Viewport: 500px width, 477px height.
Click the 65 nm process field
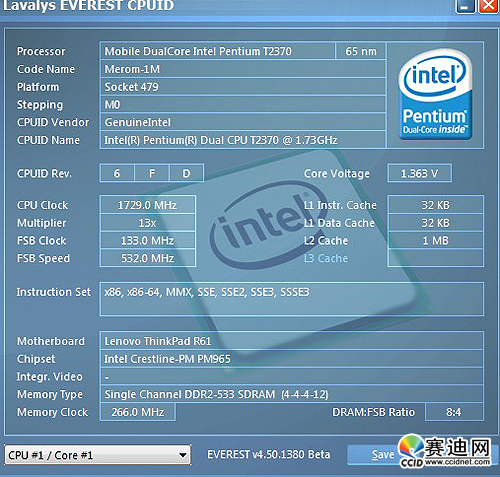point(361,51)
